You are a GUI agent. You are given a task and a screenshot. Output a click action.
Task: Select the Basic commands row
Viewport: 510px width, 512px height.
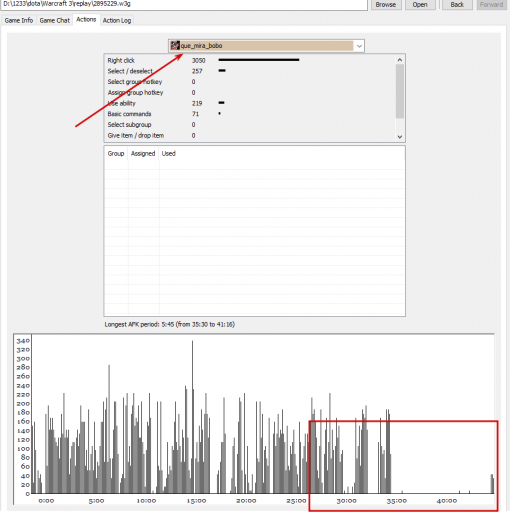coord(250,114)
